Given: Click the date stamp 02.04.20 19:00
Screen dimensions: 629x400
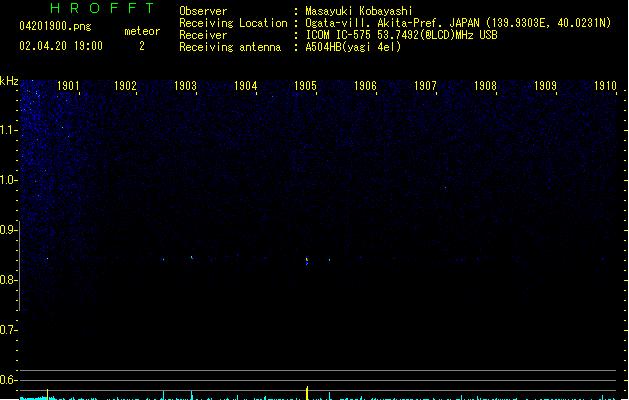Looking at the screenshot, I should [x=61, y=46].
